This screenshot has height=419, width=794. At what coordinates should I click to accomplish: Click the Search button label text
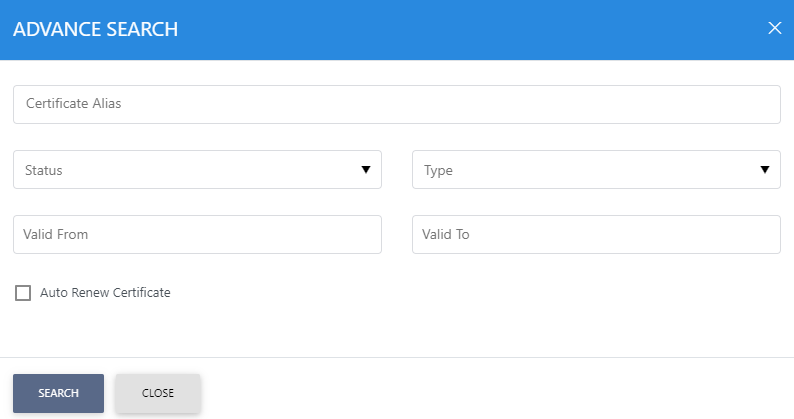(58, 393)
